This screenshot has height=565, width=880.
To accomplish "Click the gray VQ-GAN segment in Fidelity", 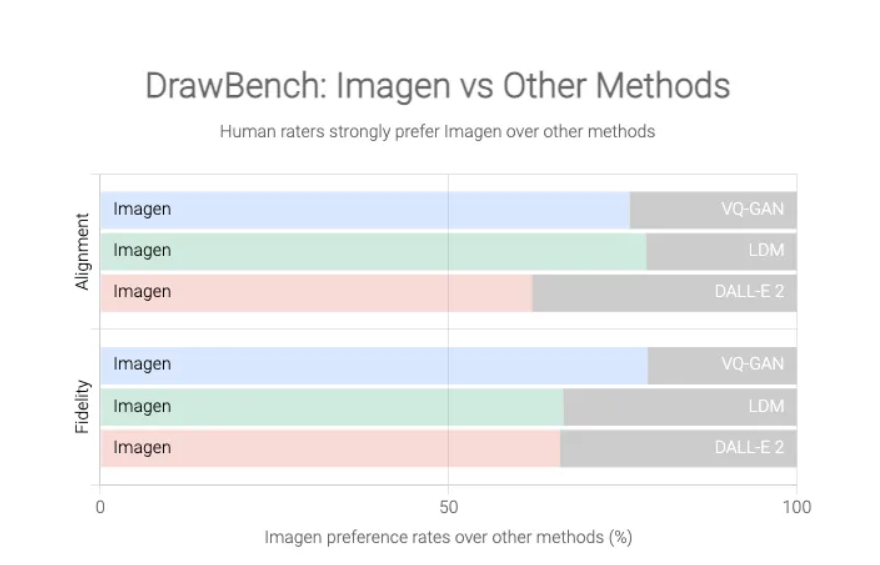I will click(x=722, y=365).
